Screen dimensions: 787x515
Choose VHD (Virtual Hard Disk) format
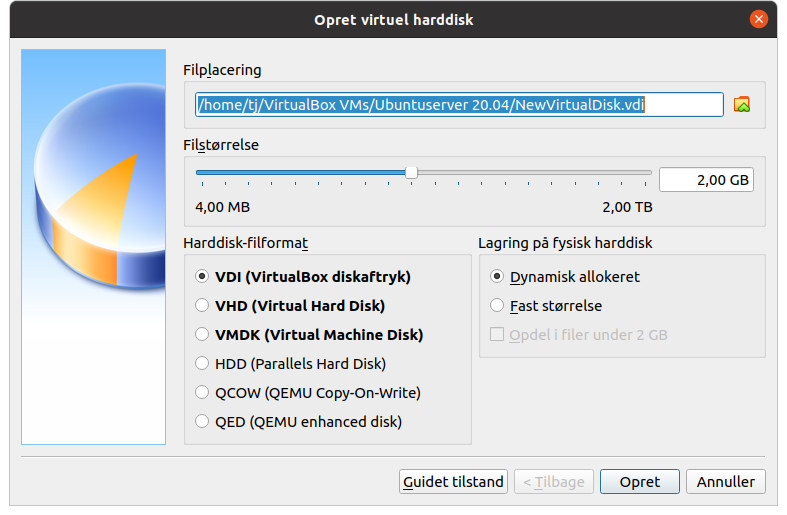(290, 306)
